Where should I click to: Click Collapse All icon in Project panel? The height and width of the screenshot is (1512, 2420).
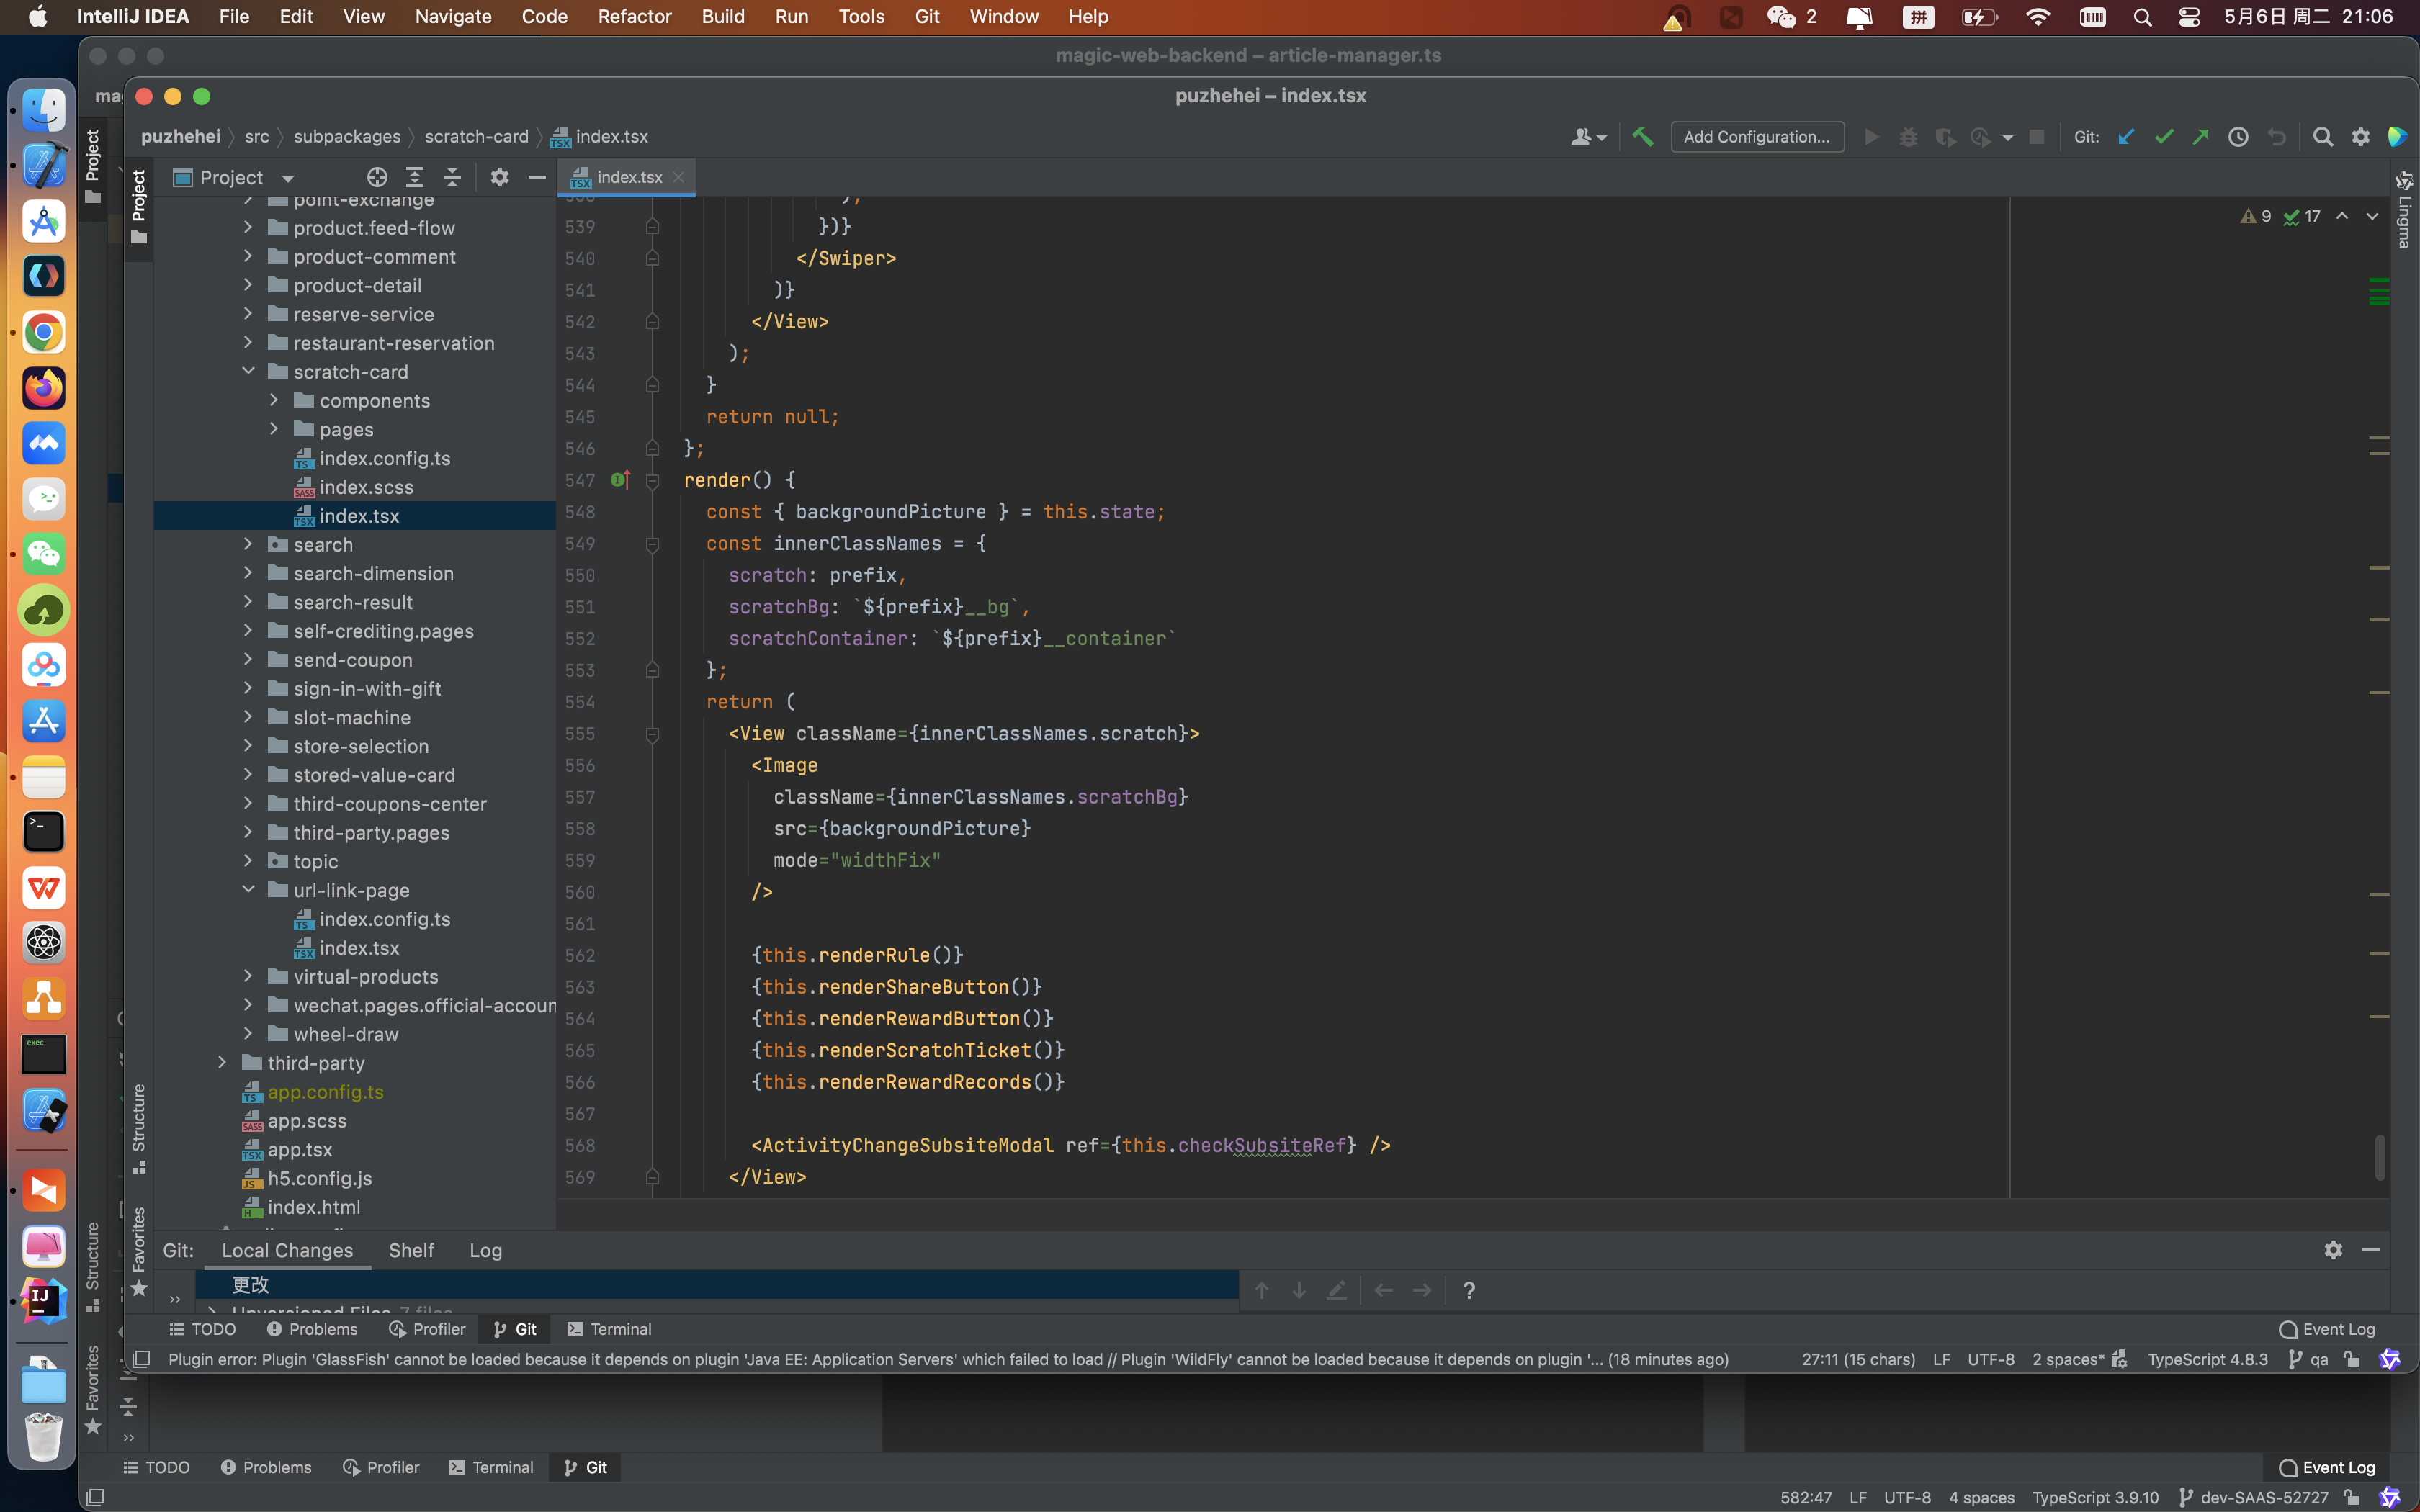coord(452,177)
